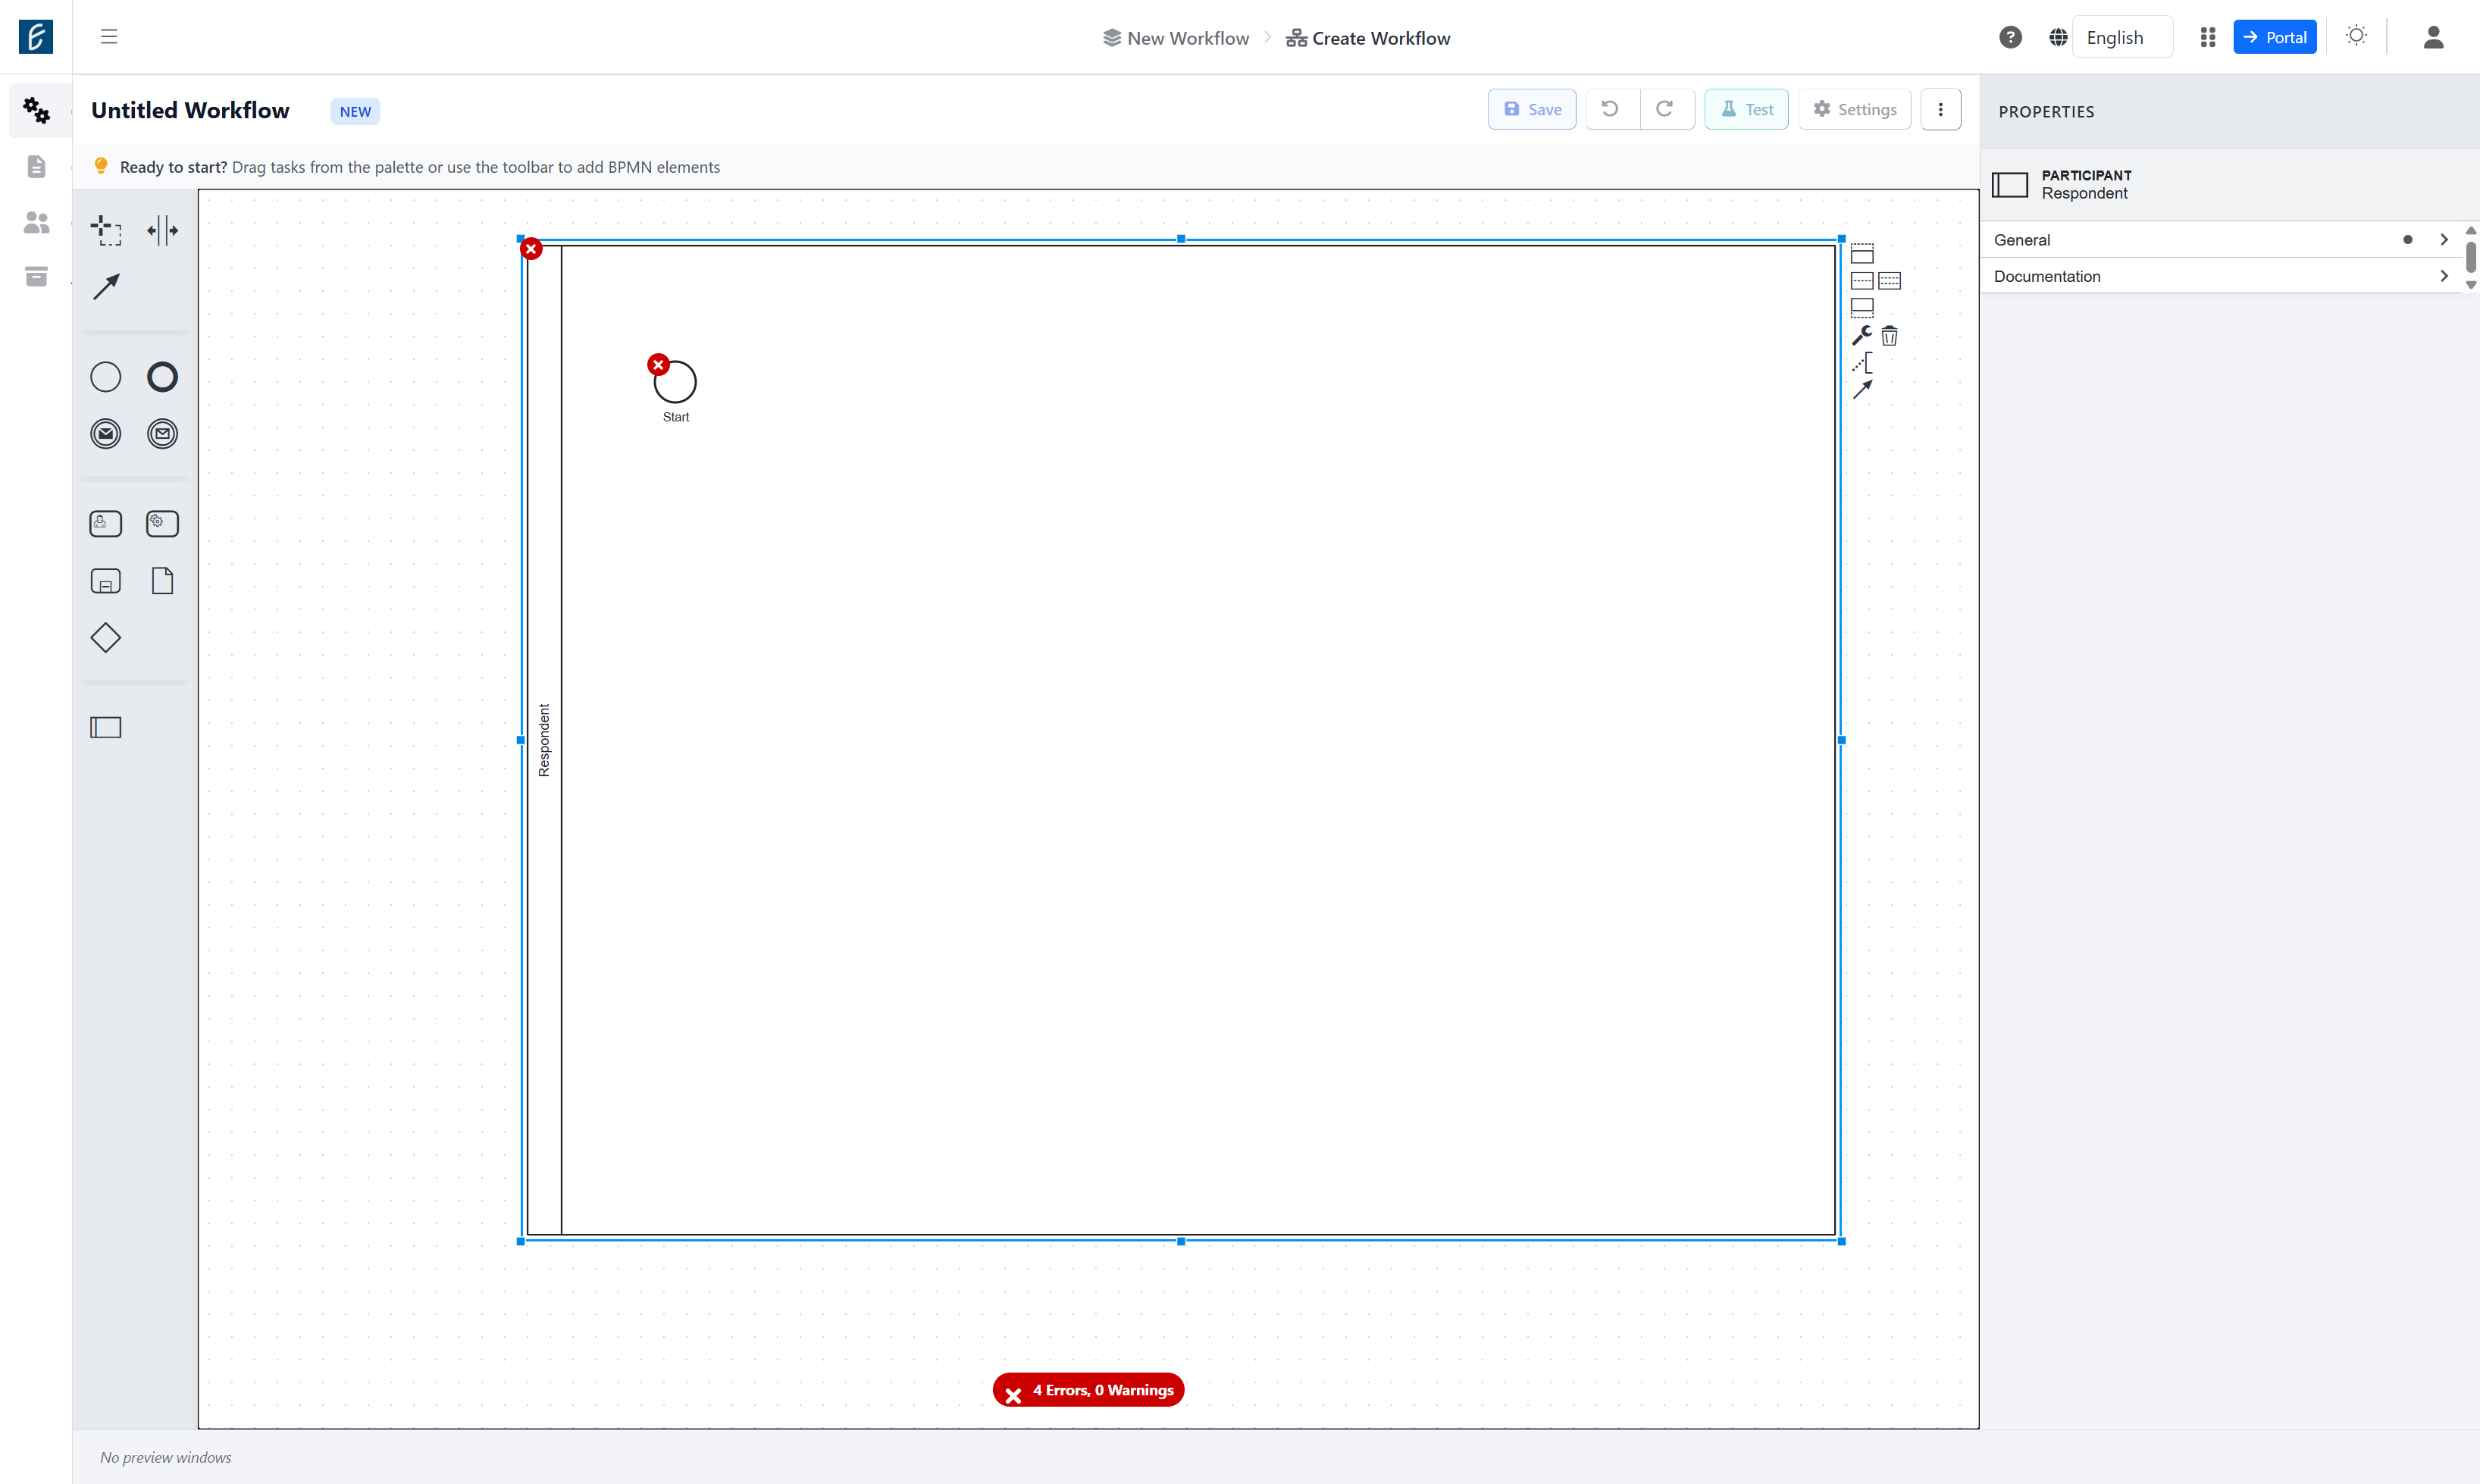This screenshot has height=1484, width=2480.
Task: Toggle the hamburger sidebar menu
Action: (109, 37)
